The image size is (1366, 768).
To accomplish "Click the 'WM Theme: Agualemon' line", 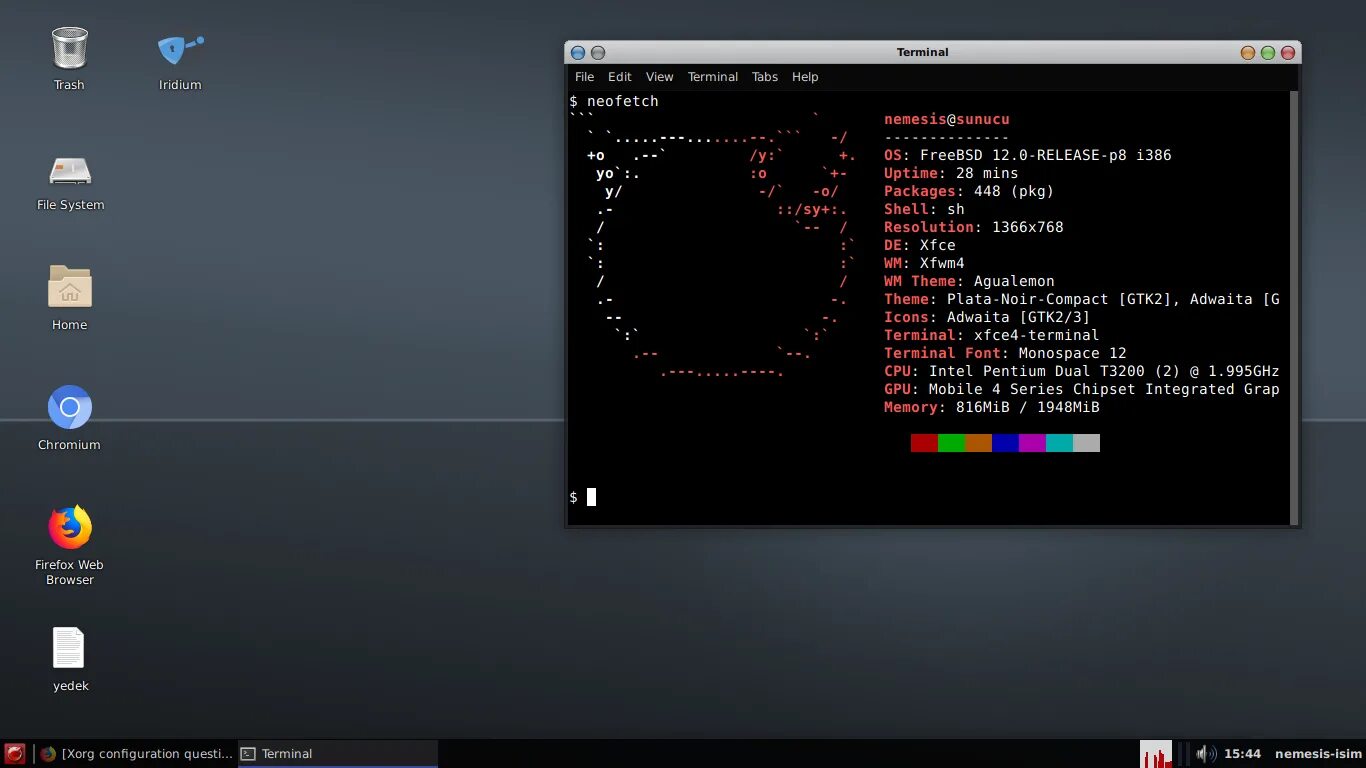I will click(969, 281).
